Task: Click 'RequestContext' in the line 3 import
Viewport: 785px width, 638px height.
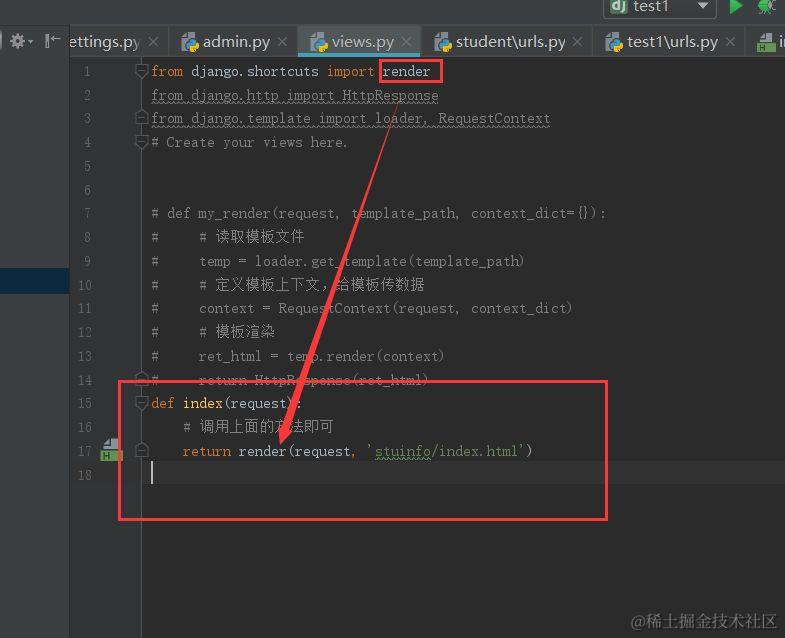Action: pyautogui.click(x=494, y=119)
